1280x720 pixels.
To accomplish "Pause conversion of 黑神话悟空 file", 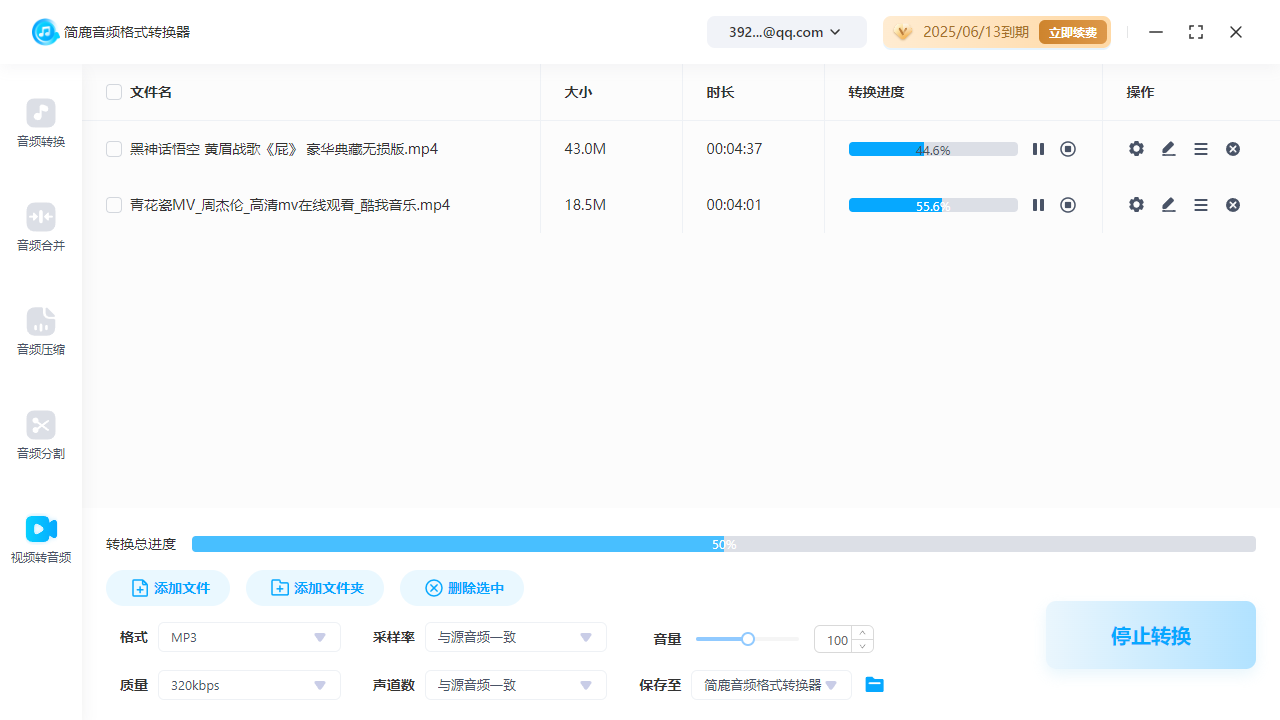I will (1038, 148).
